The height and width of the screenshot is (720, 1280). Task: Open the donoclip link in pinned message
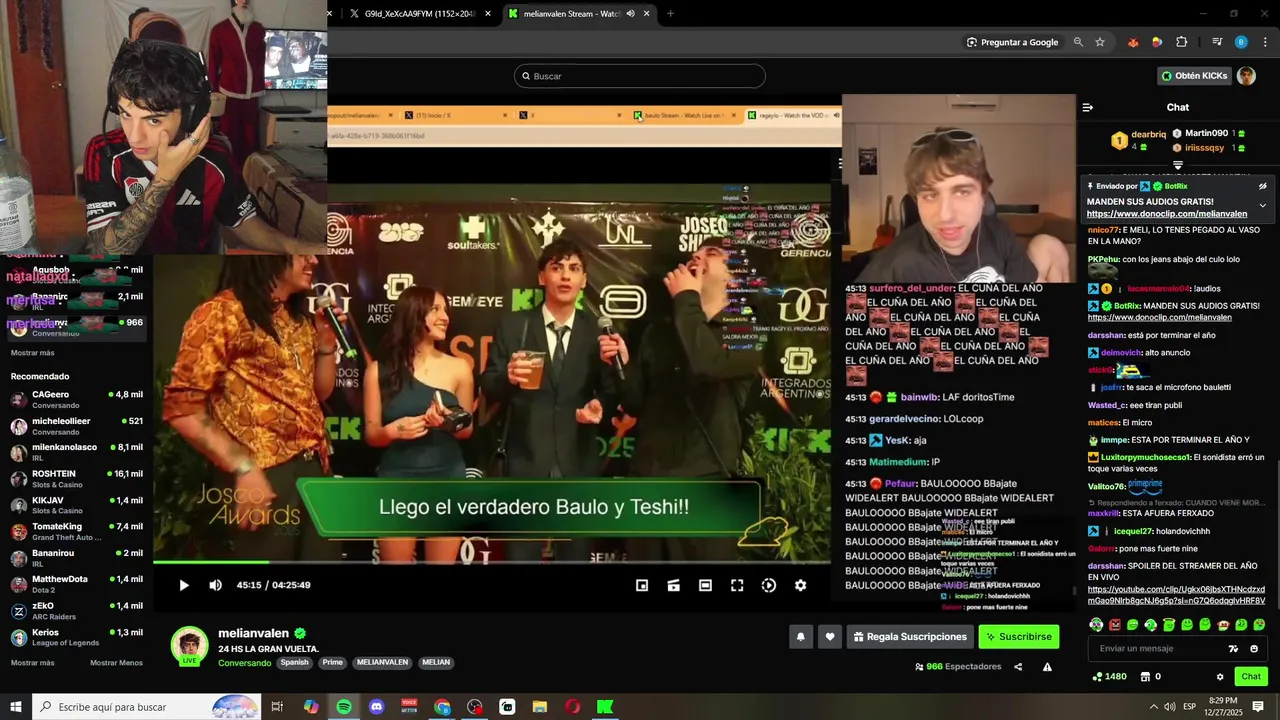click(x=1167, y=214)
